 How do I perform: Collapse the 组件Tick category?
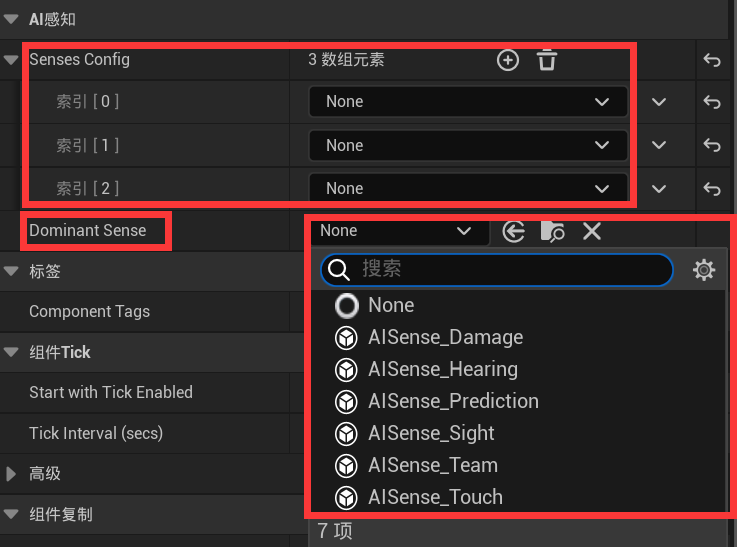click(x=11, y=352)
